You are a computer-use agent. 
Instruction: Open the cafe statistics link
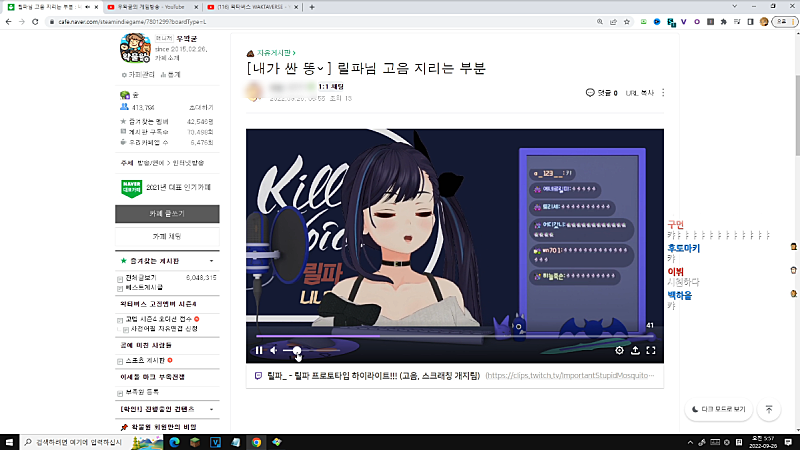coord(170,74)
